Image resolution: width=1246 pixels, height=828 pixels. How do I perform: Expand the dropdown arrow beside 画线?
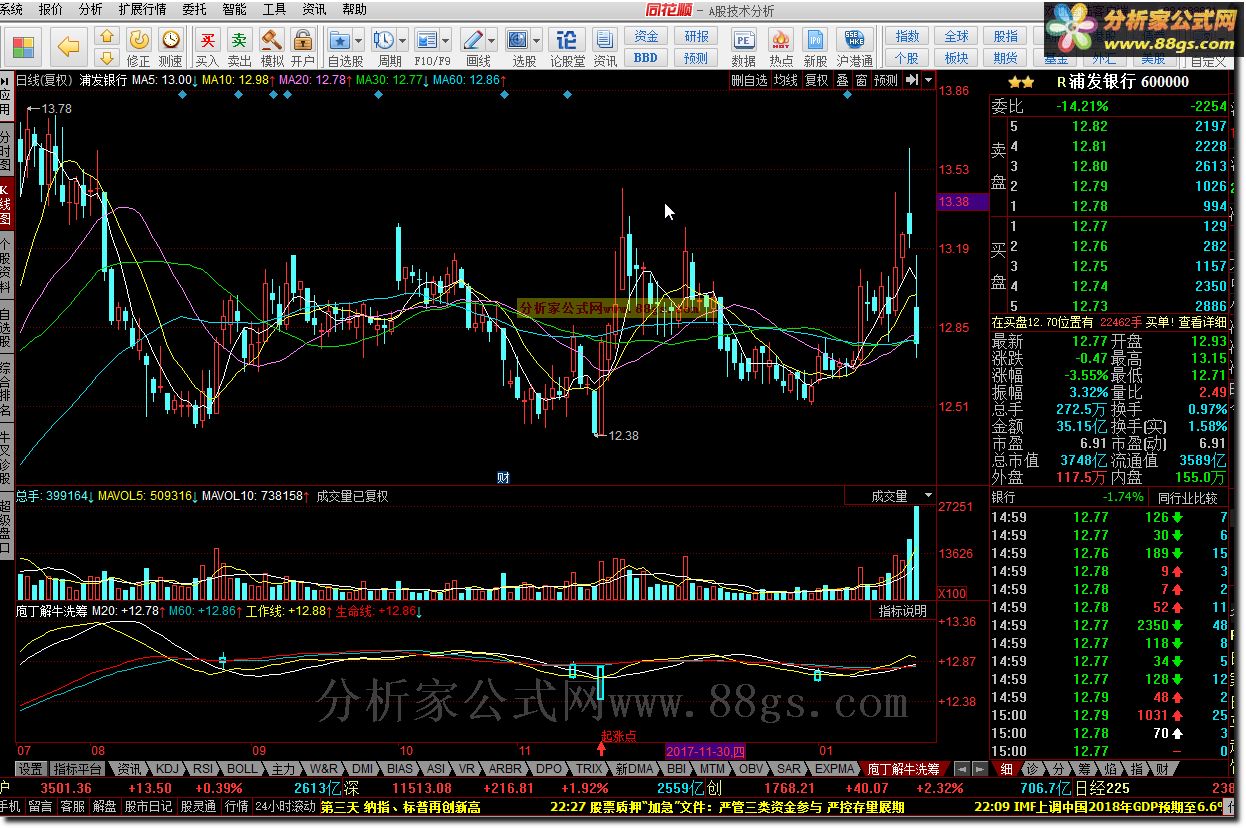pyautogui.click(x=493, y=40)
